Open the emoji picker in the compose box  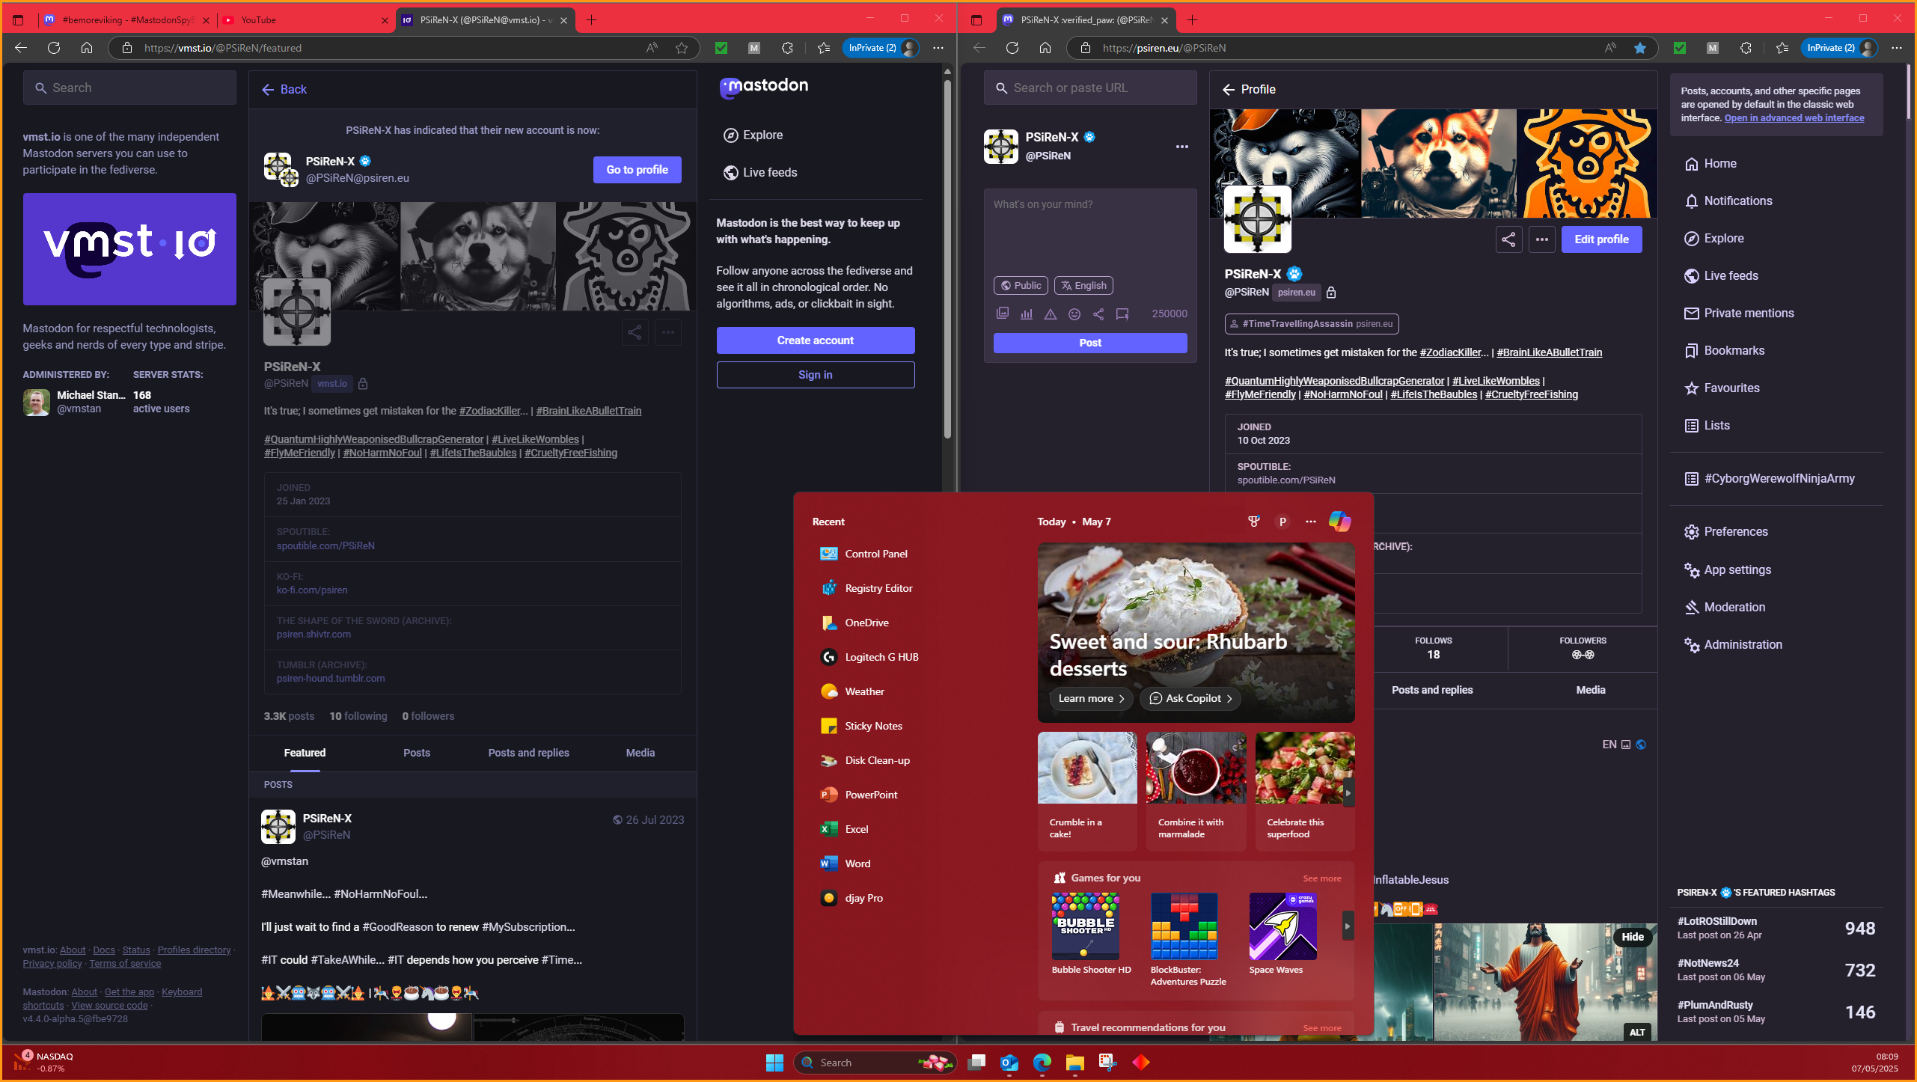[1074, 314]
